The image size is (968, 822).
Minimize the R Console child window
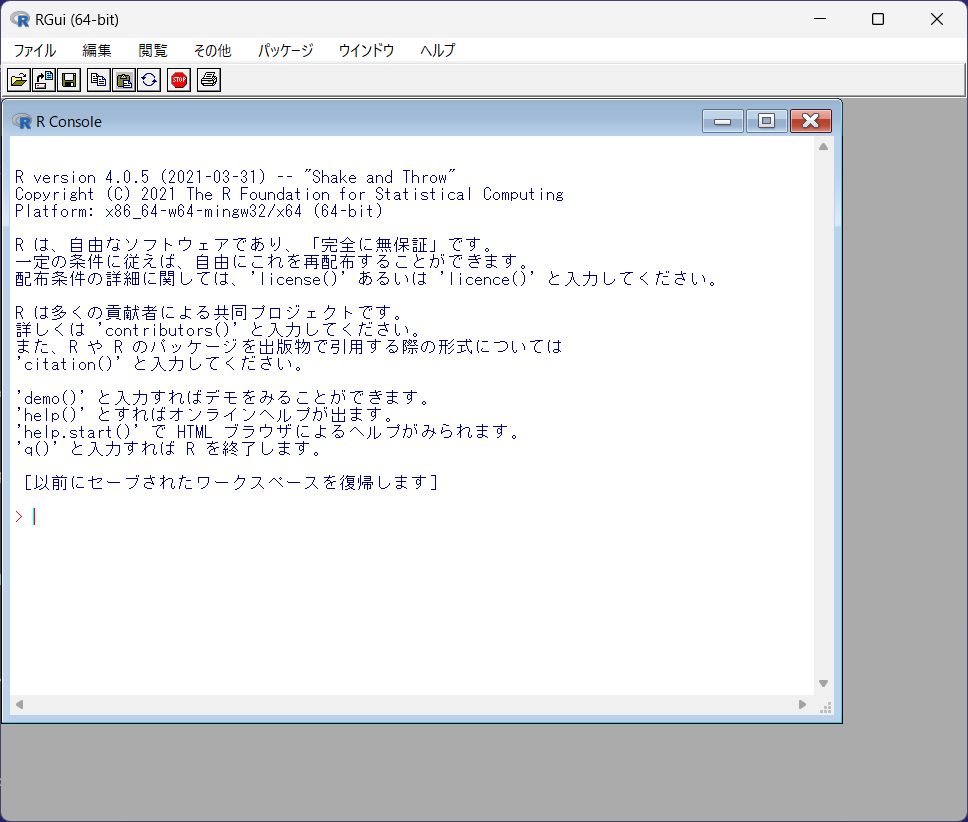pyautogui.click(x=722, y=121)
